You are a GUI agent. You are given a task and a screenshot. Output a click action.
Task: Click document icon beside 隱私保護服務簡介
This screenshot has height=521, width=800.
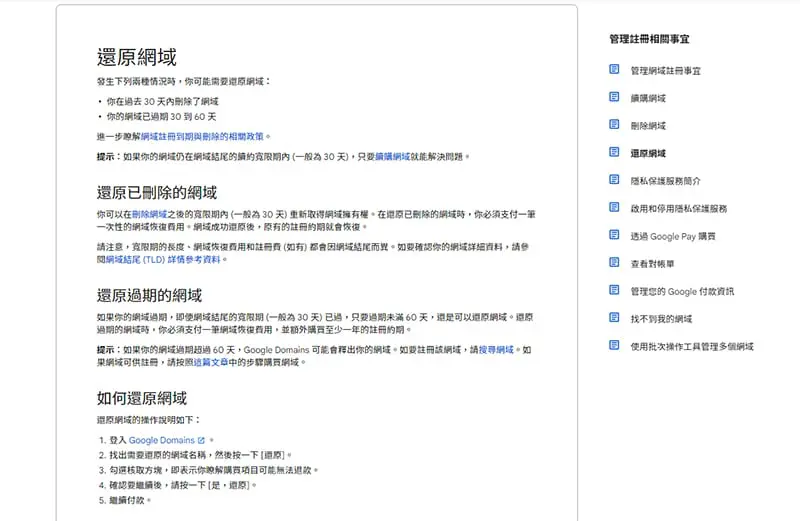pyautogui.click(x=614, y=180)
